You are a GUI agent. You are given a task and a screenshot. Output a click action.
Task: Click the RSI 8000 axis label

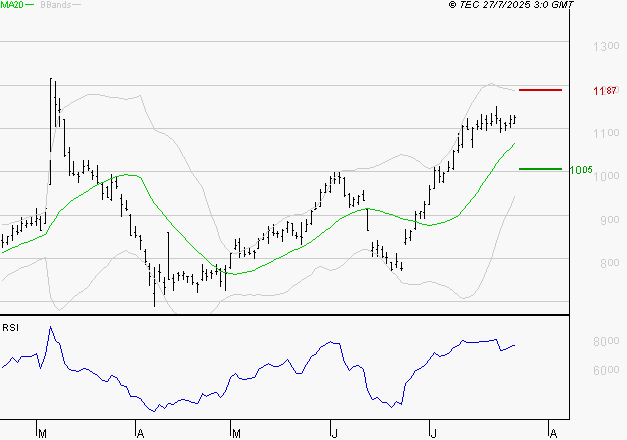pos(606,341)
